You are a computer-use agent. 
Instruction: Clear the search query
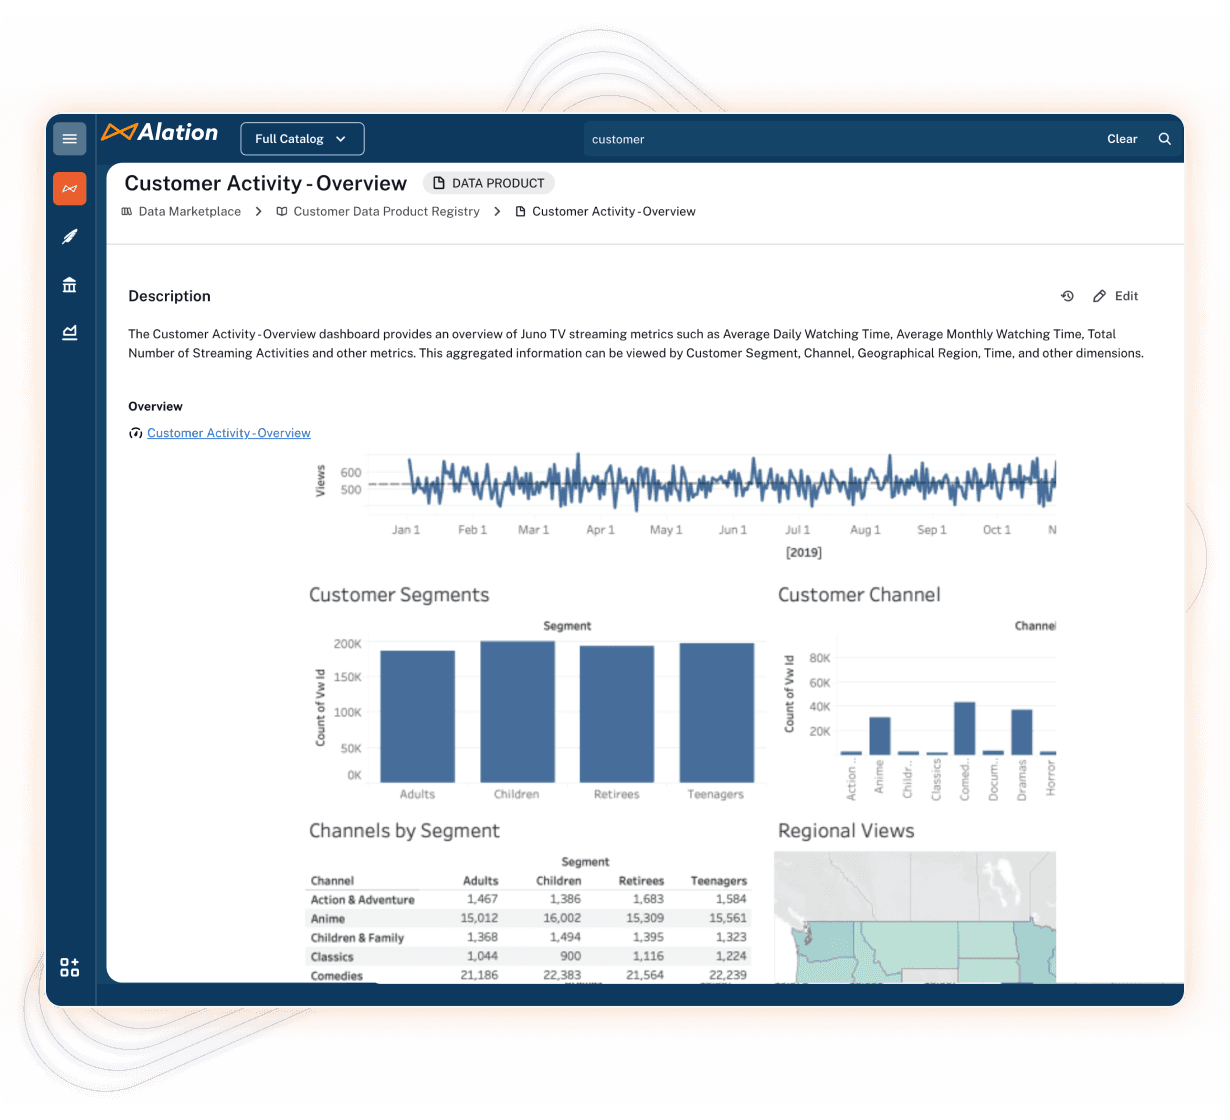pos(1121,139)
